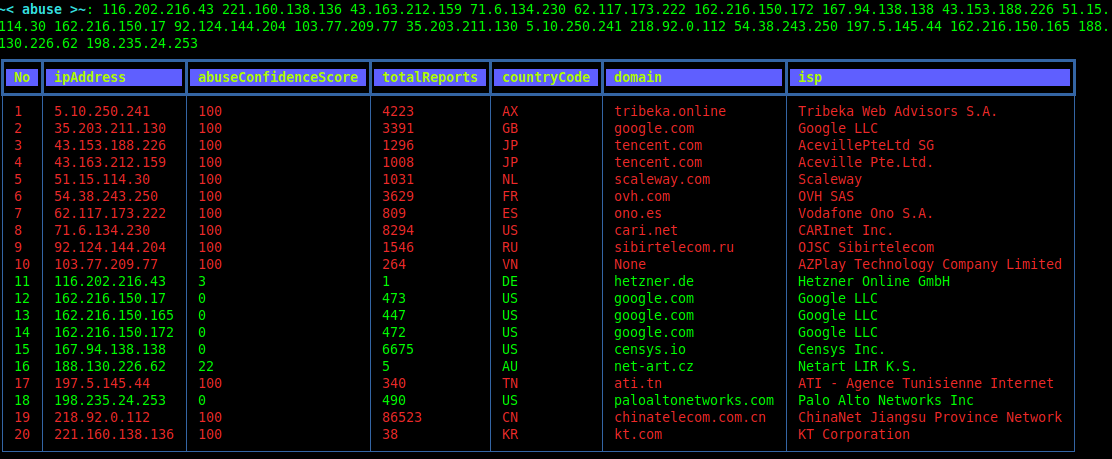
Task: Click the ipAddress column header
Action: (114, 77)
